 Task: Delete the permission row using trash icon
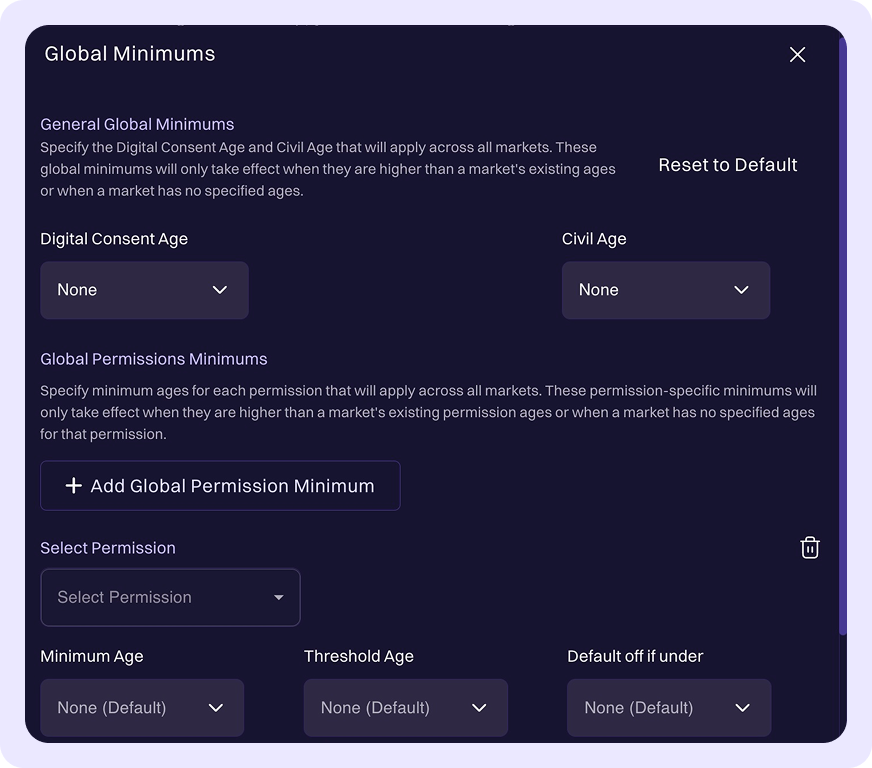[x=810, y=547]
